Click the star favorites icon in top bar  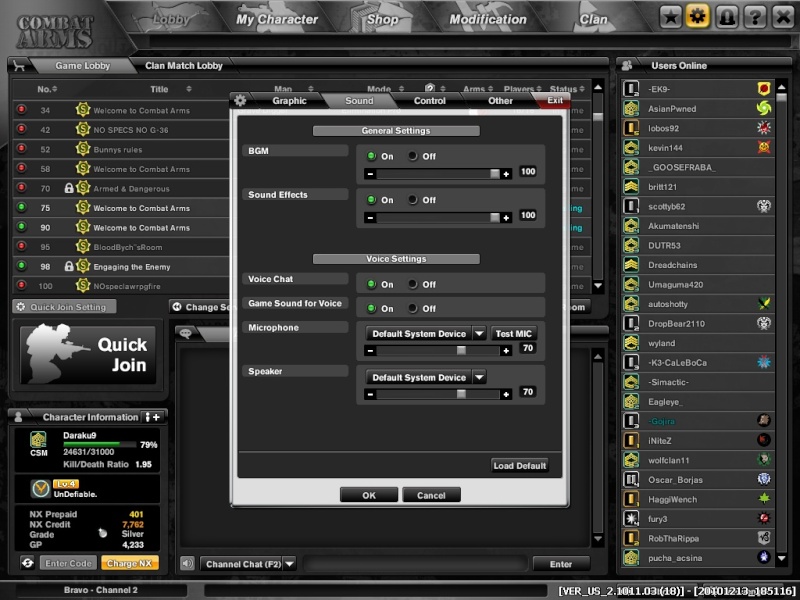(670, 17)
